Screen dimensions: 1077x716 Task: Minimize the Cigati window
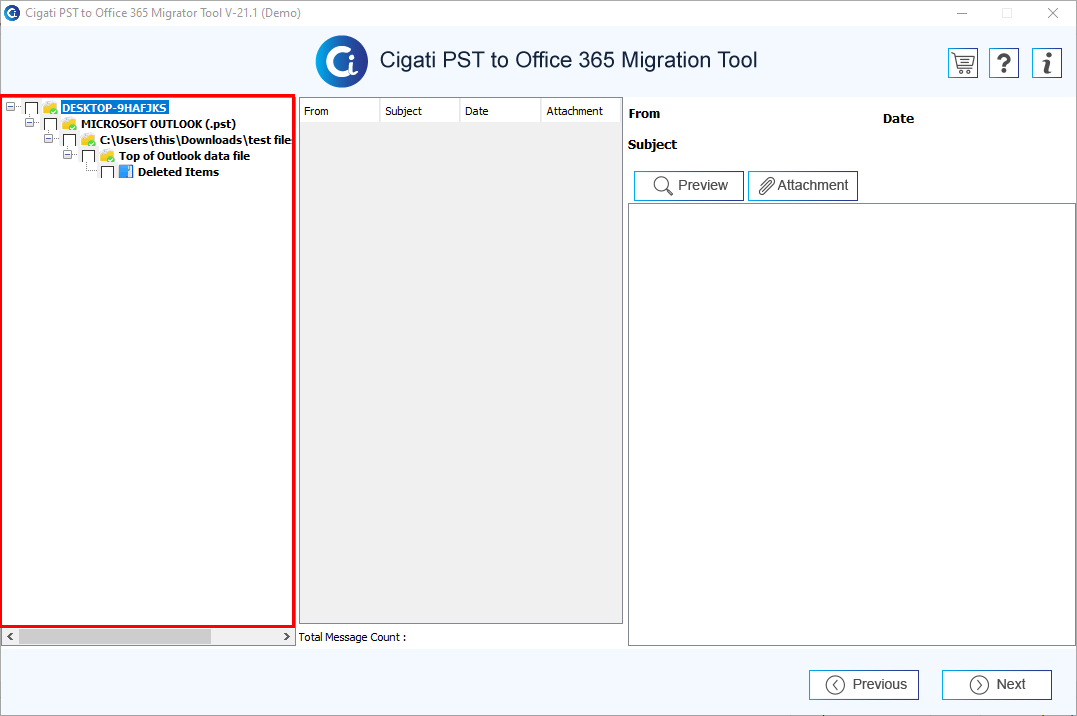click(x=962, y=13)
